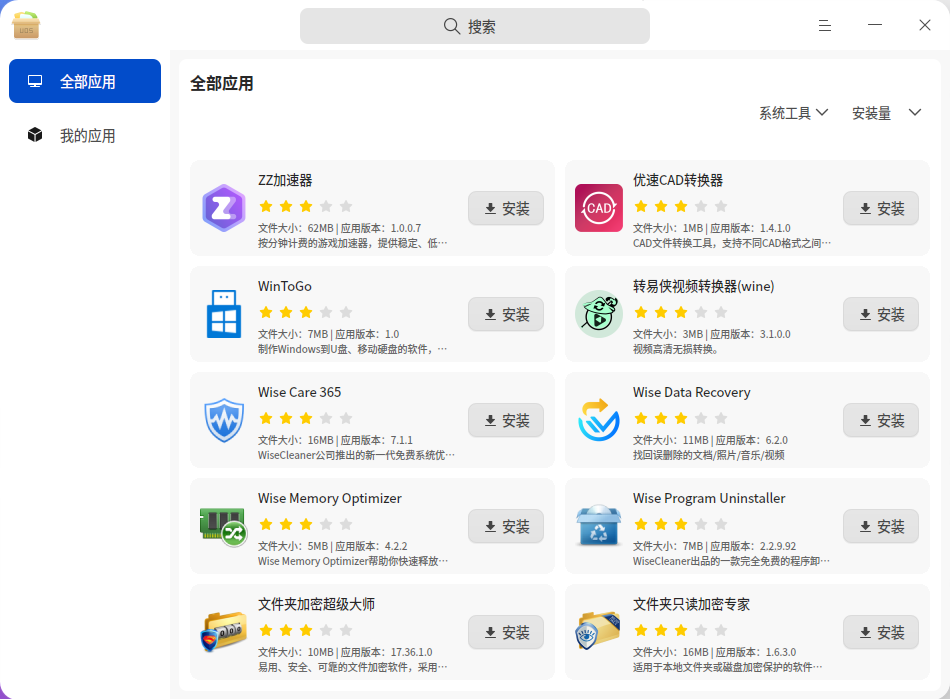Click 找回误删除的文档 description
950x699 pixels.
click(709, 455)
